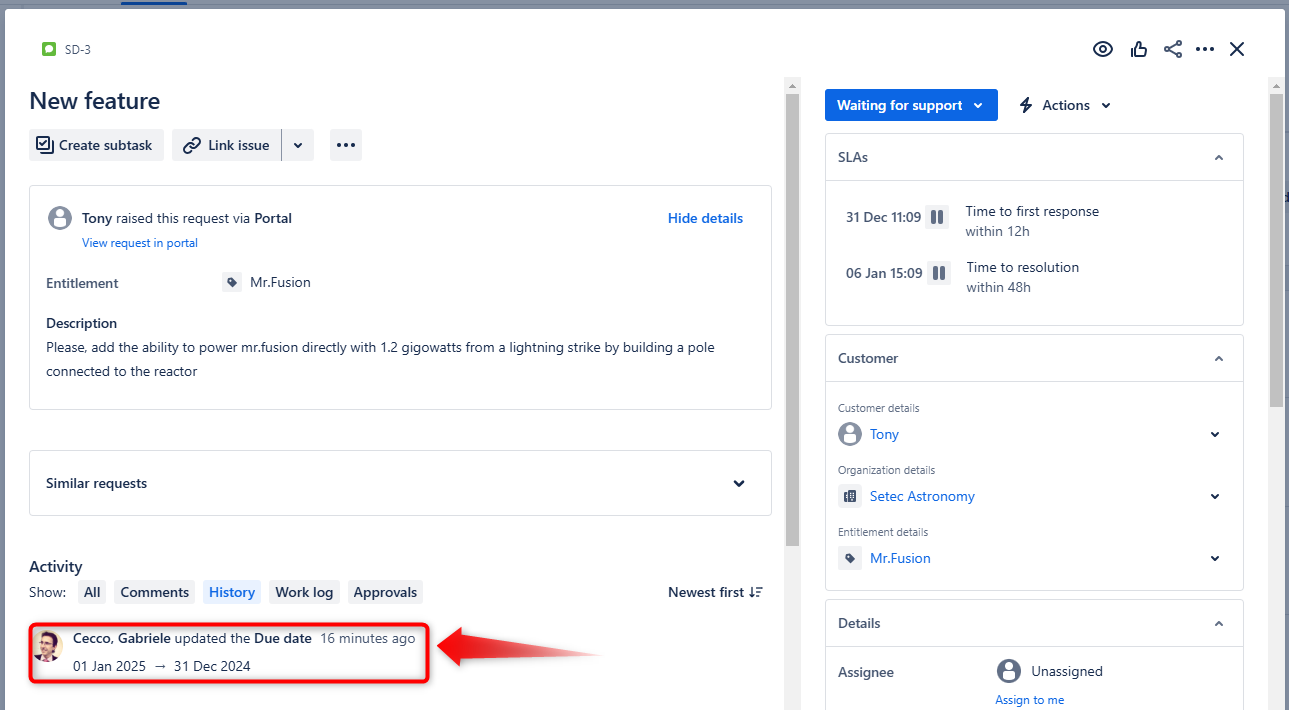This screenshot has height=710, width=1289.
Task: Click Time to first response SLA text
Action: click(1032, 211)
